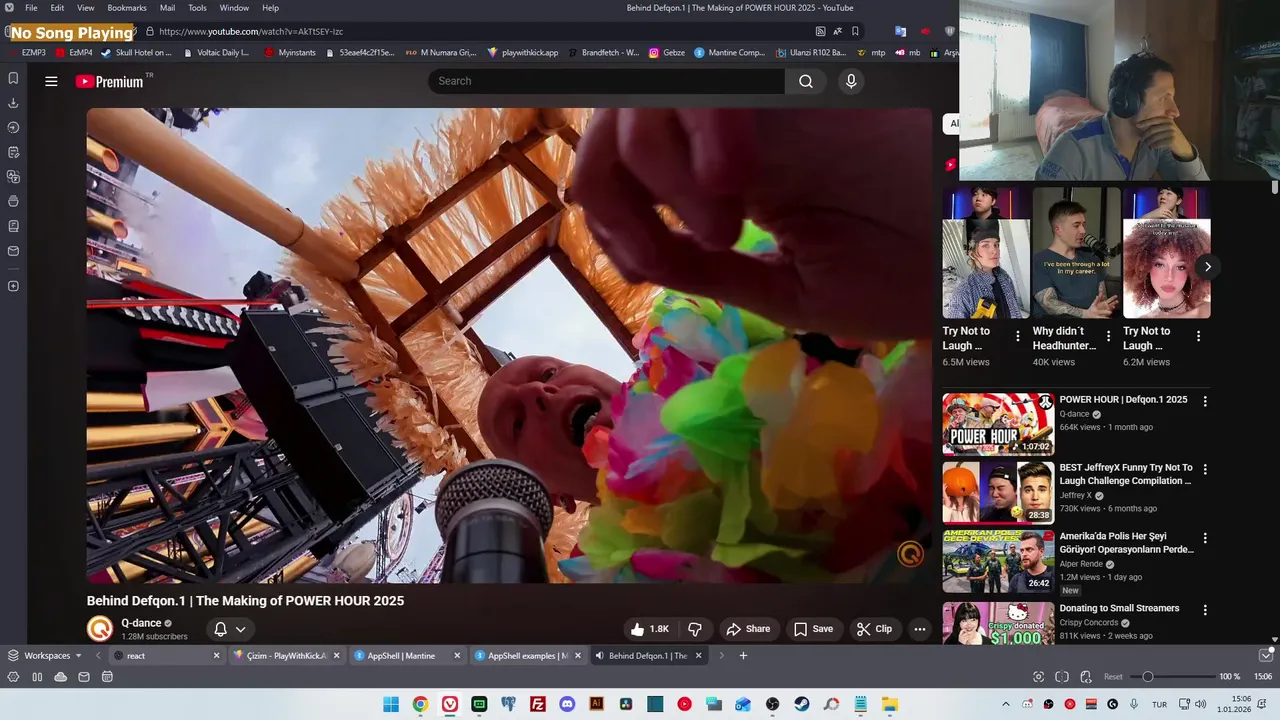Viewport: 1280px width, 720px height.
Task: Click the YouTube search input field
Action: pyautogui.click(x=607, y=81)
